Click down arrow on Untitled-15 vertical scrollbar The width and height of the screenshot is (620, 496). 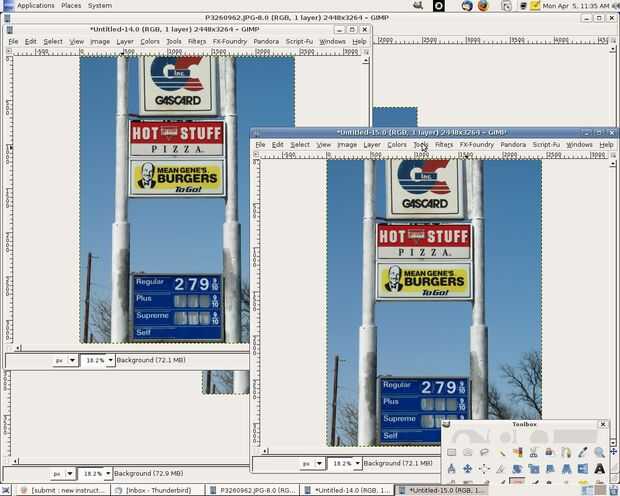(613, 443)
